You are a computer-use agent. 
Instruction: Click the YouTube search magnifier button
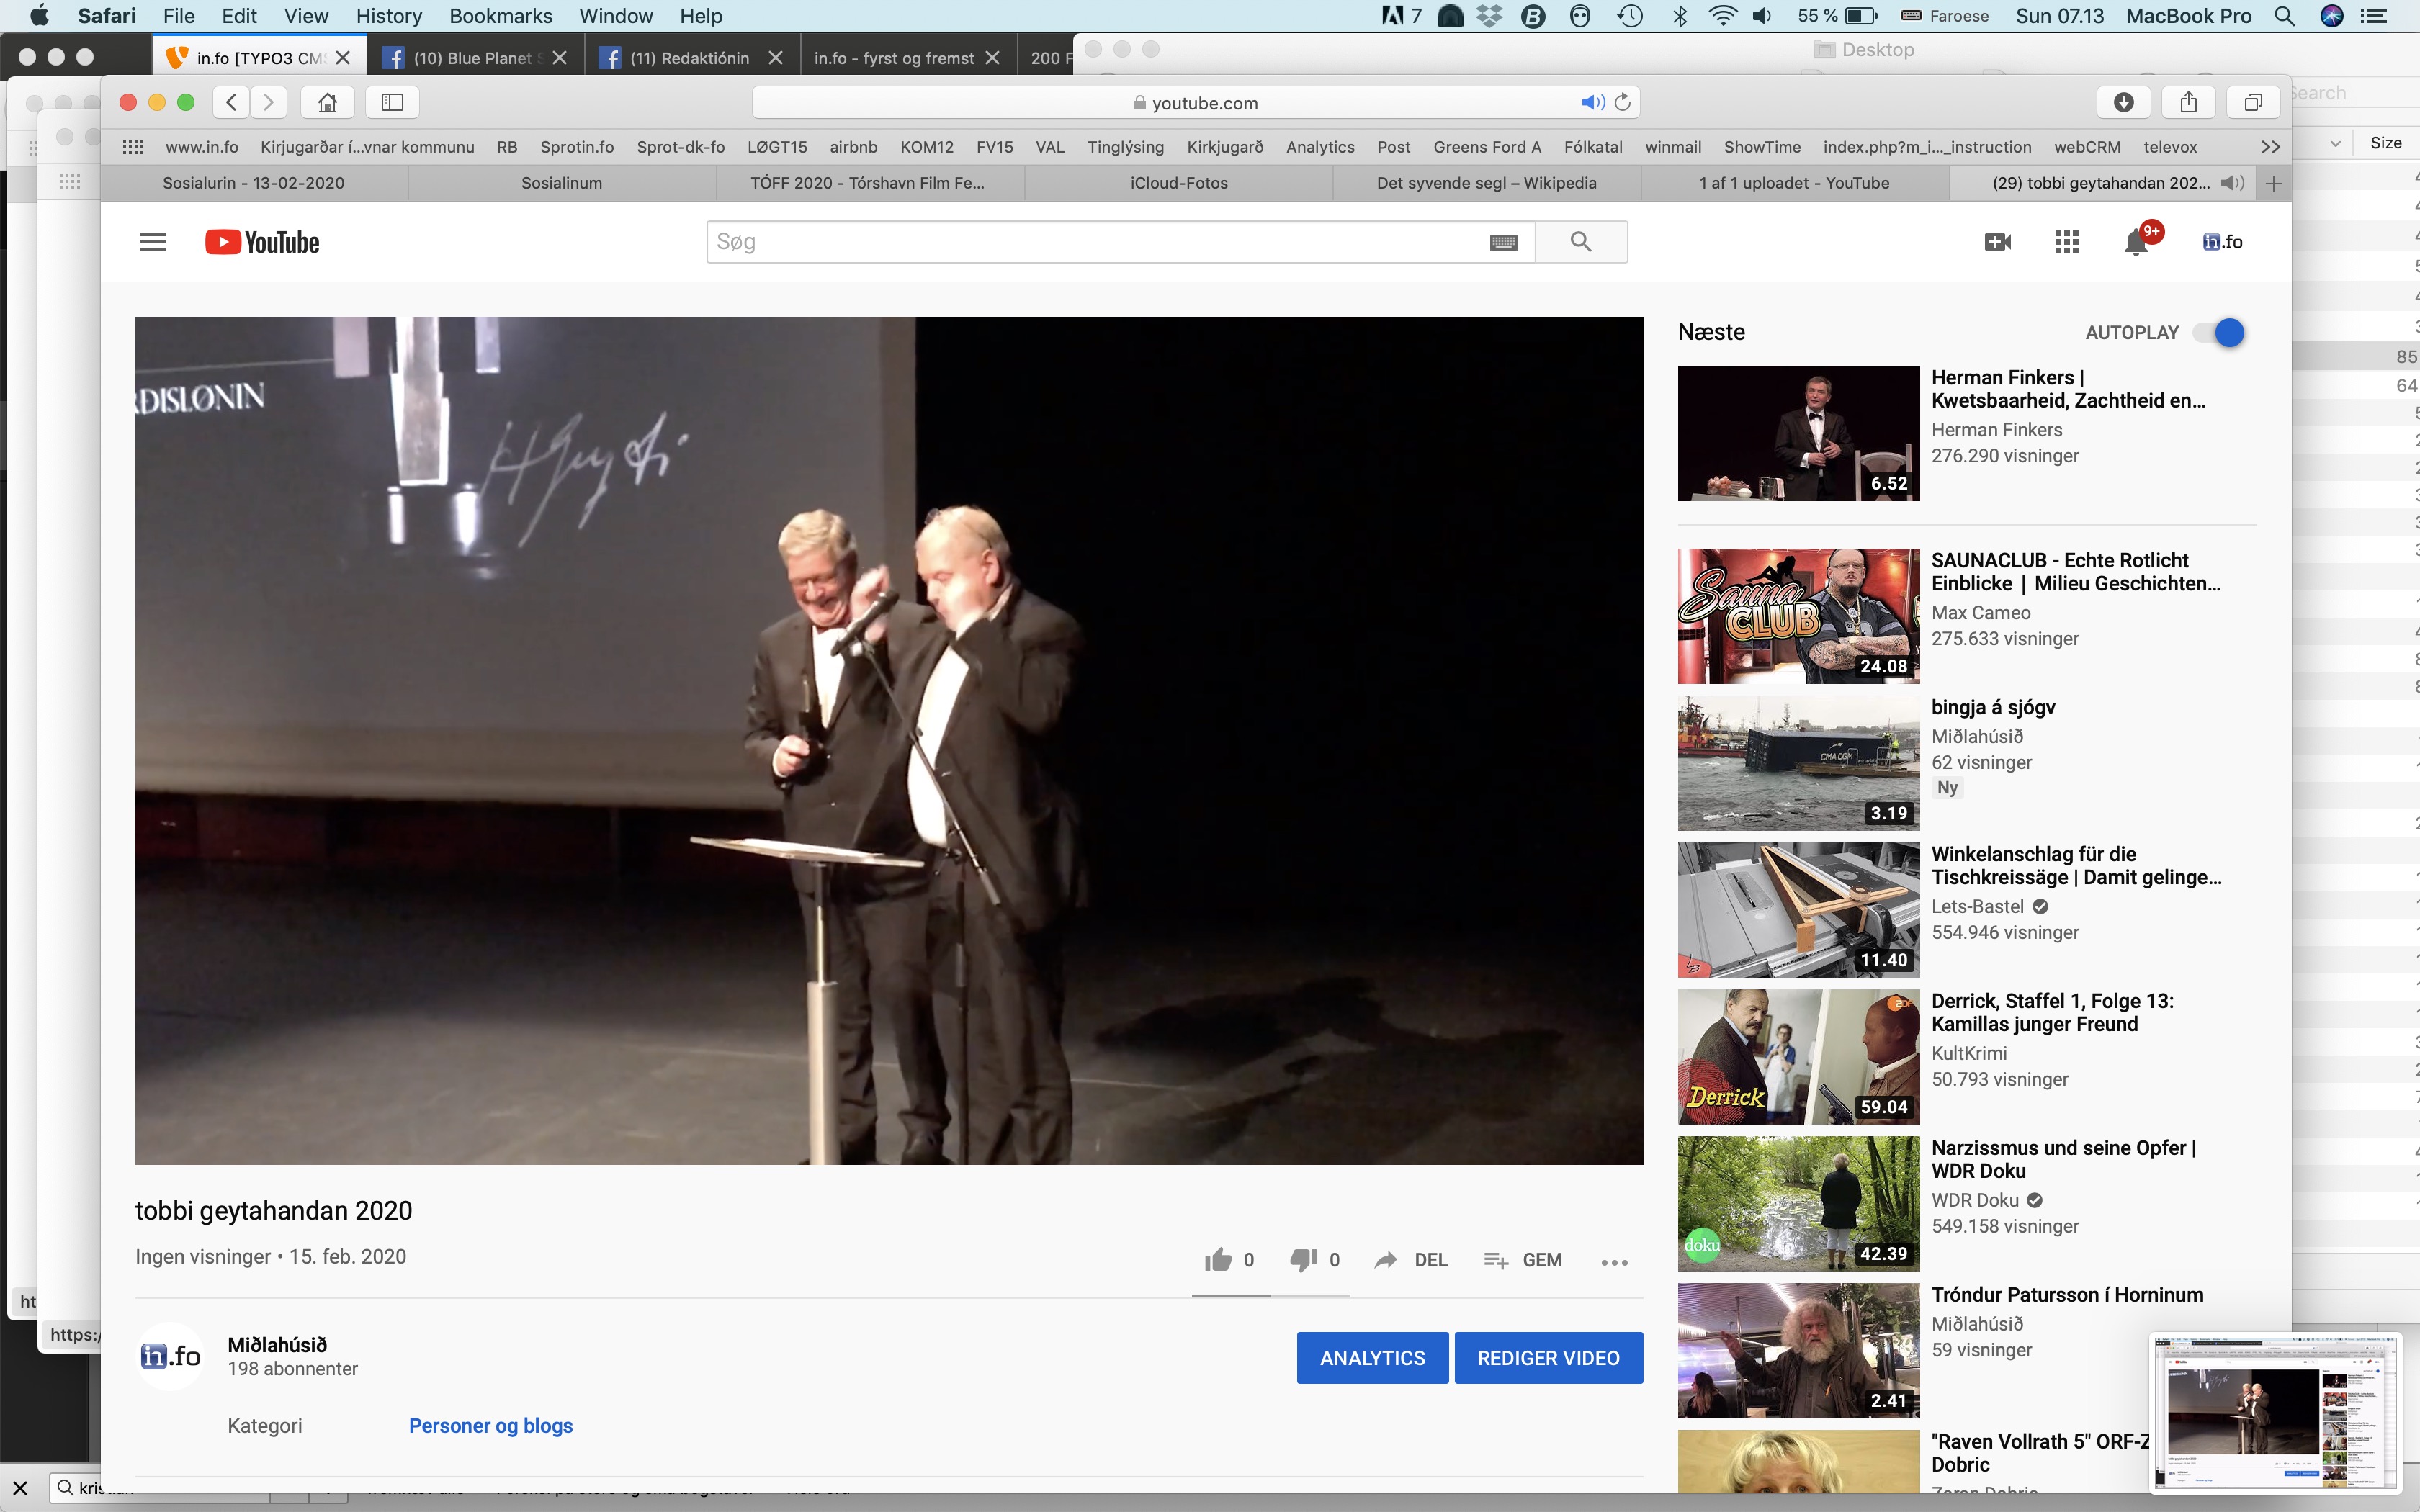pyautogui.click(x=1581, y=242)
